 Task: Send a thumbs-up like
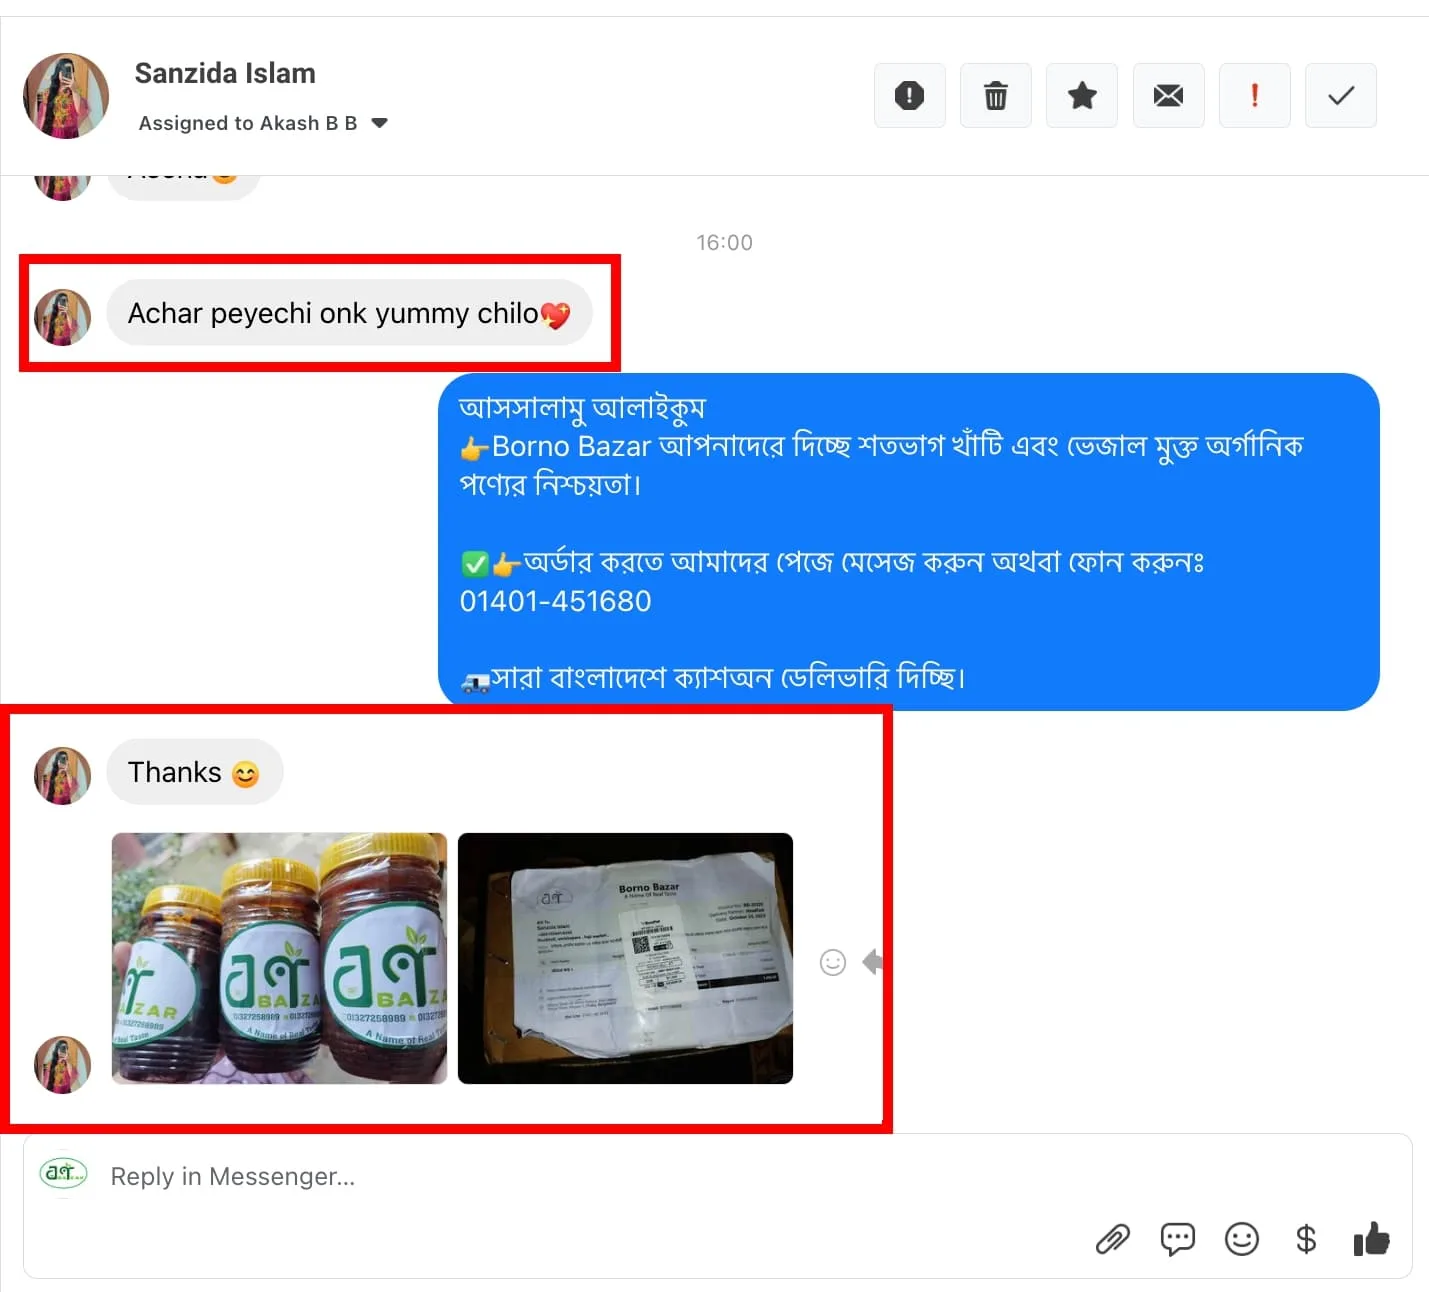[x=1371, y=1239]
